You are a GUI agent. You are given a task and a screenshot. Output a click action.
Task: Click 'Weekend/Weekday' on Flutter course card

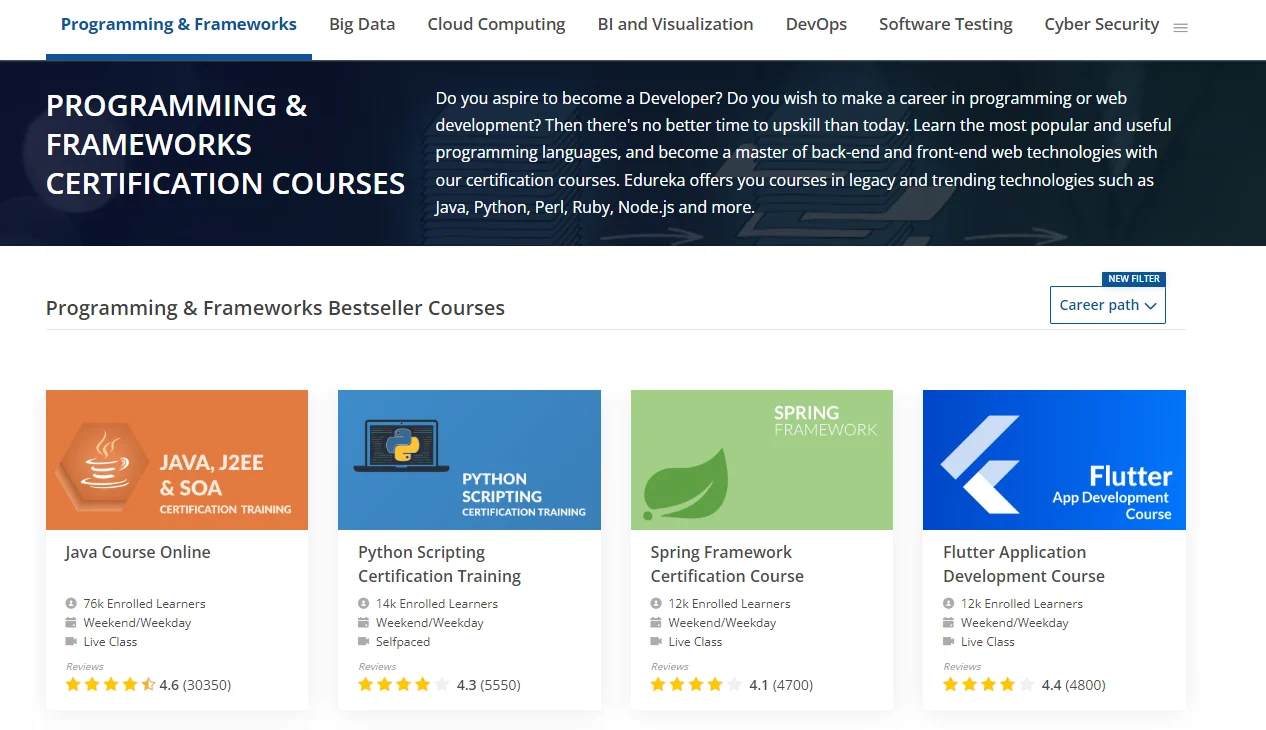point(1015,623)
